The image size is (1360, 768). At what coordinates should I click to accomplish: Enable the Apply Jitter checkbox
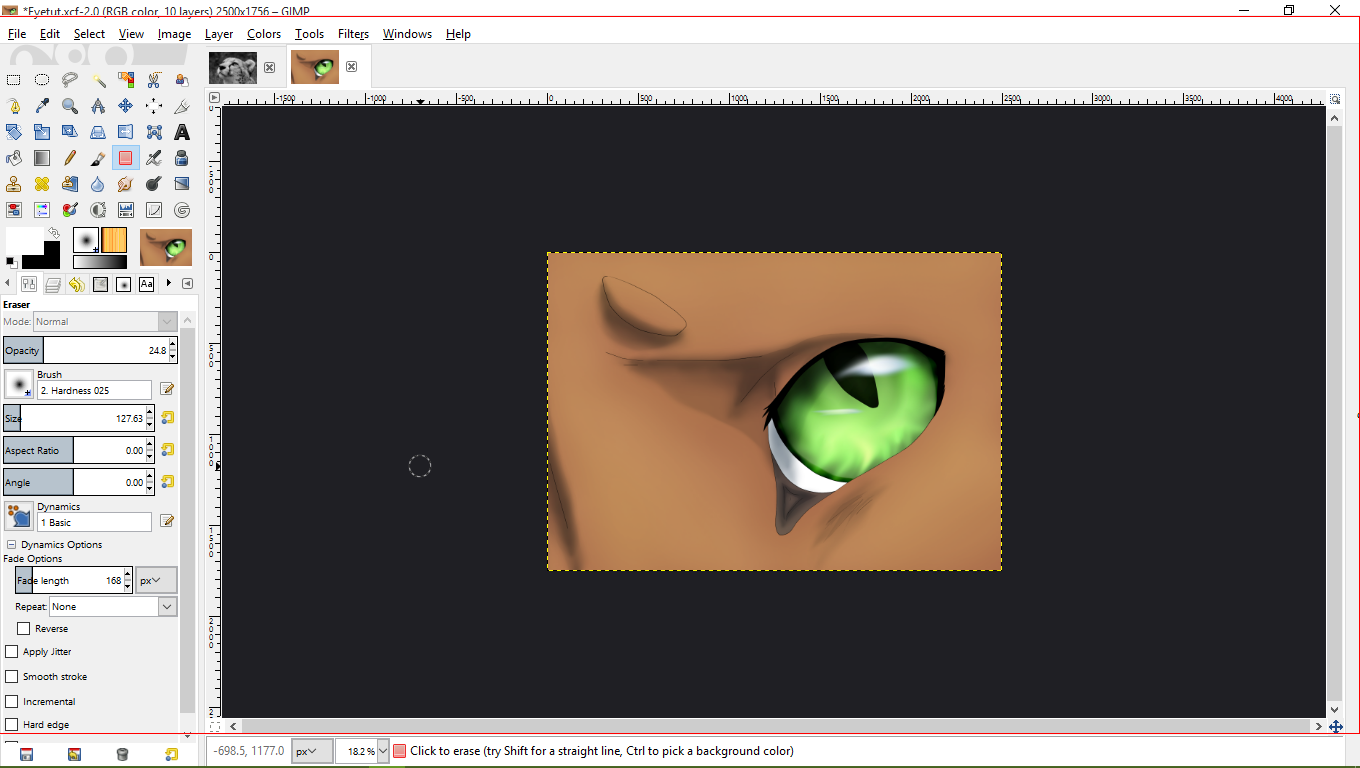pos(12,652)
